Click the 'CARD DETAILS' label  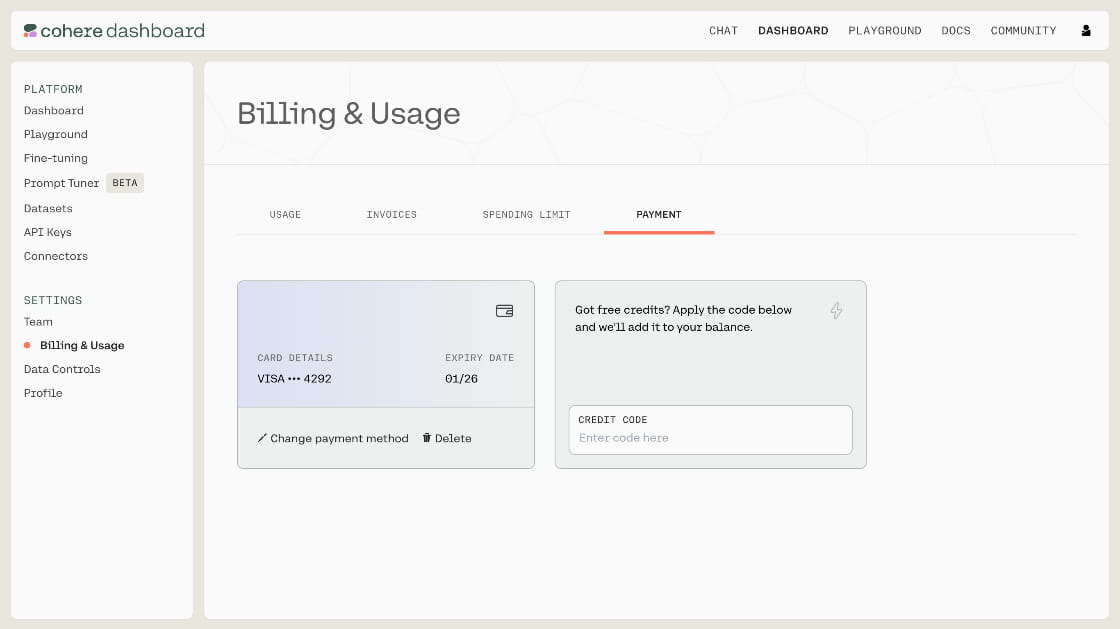[x=295, y=358]
